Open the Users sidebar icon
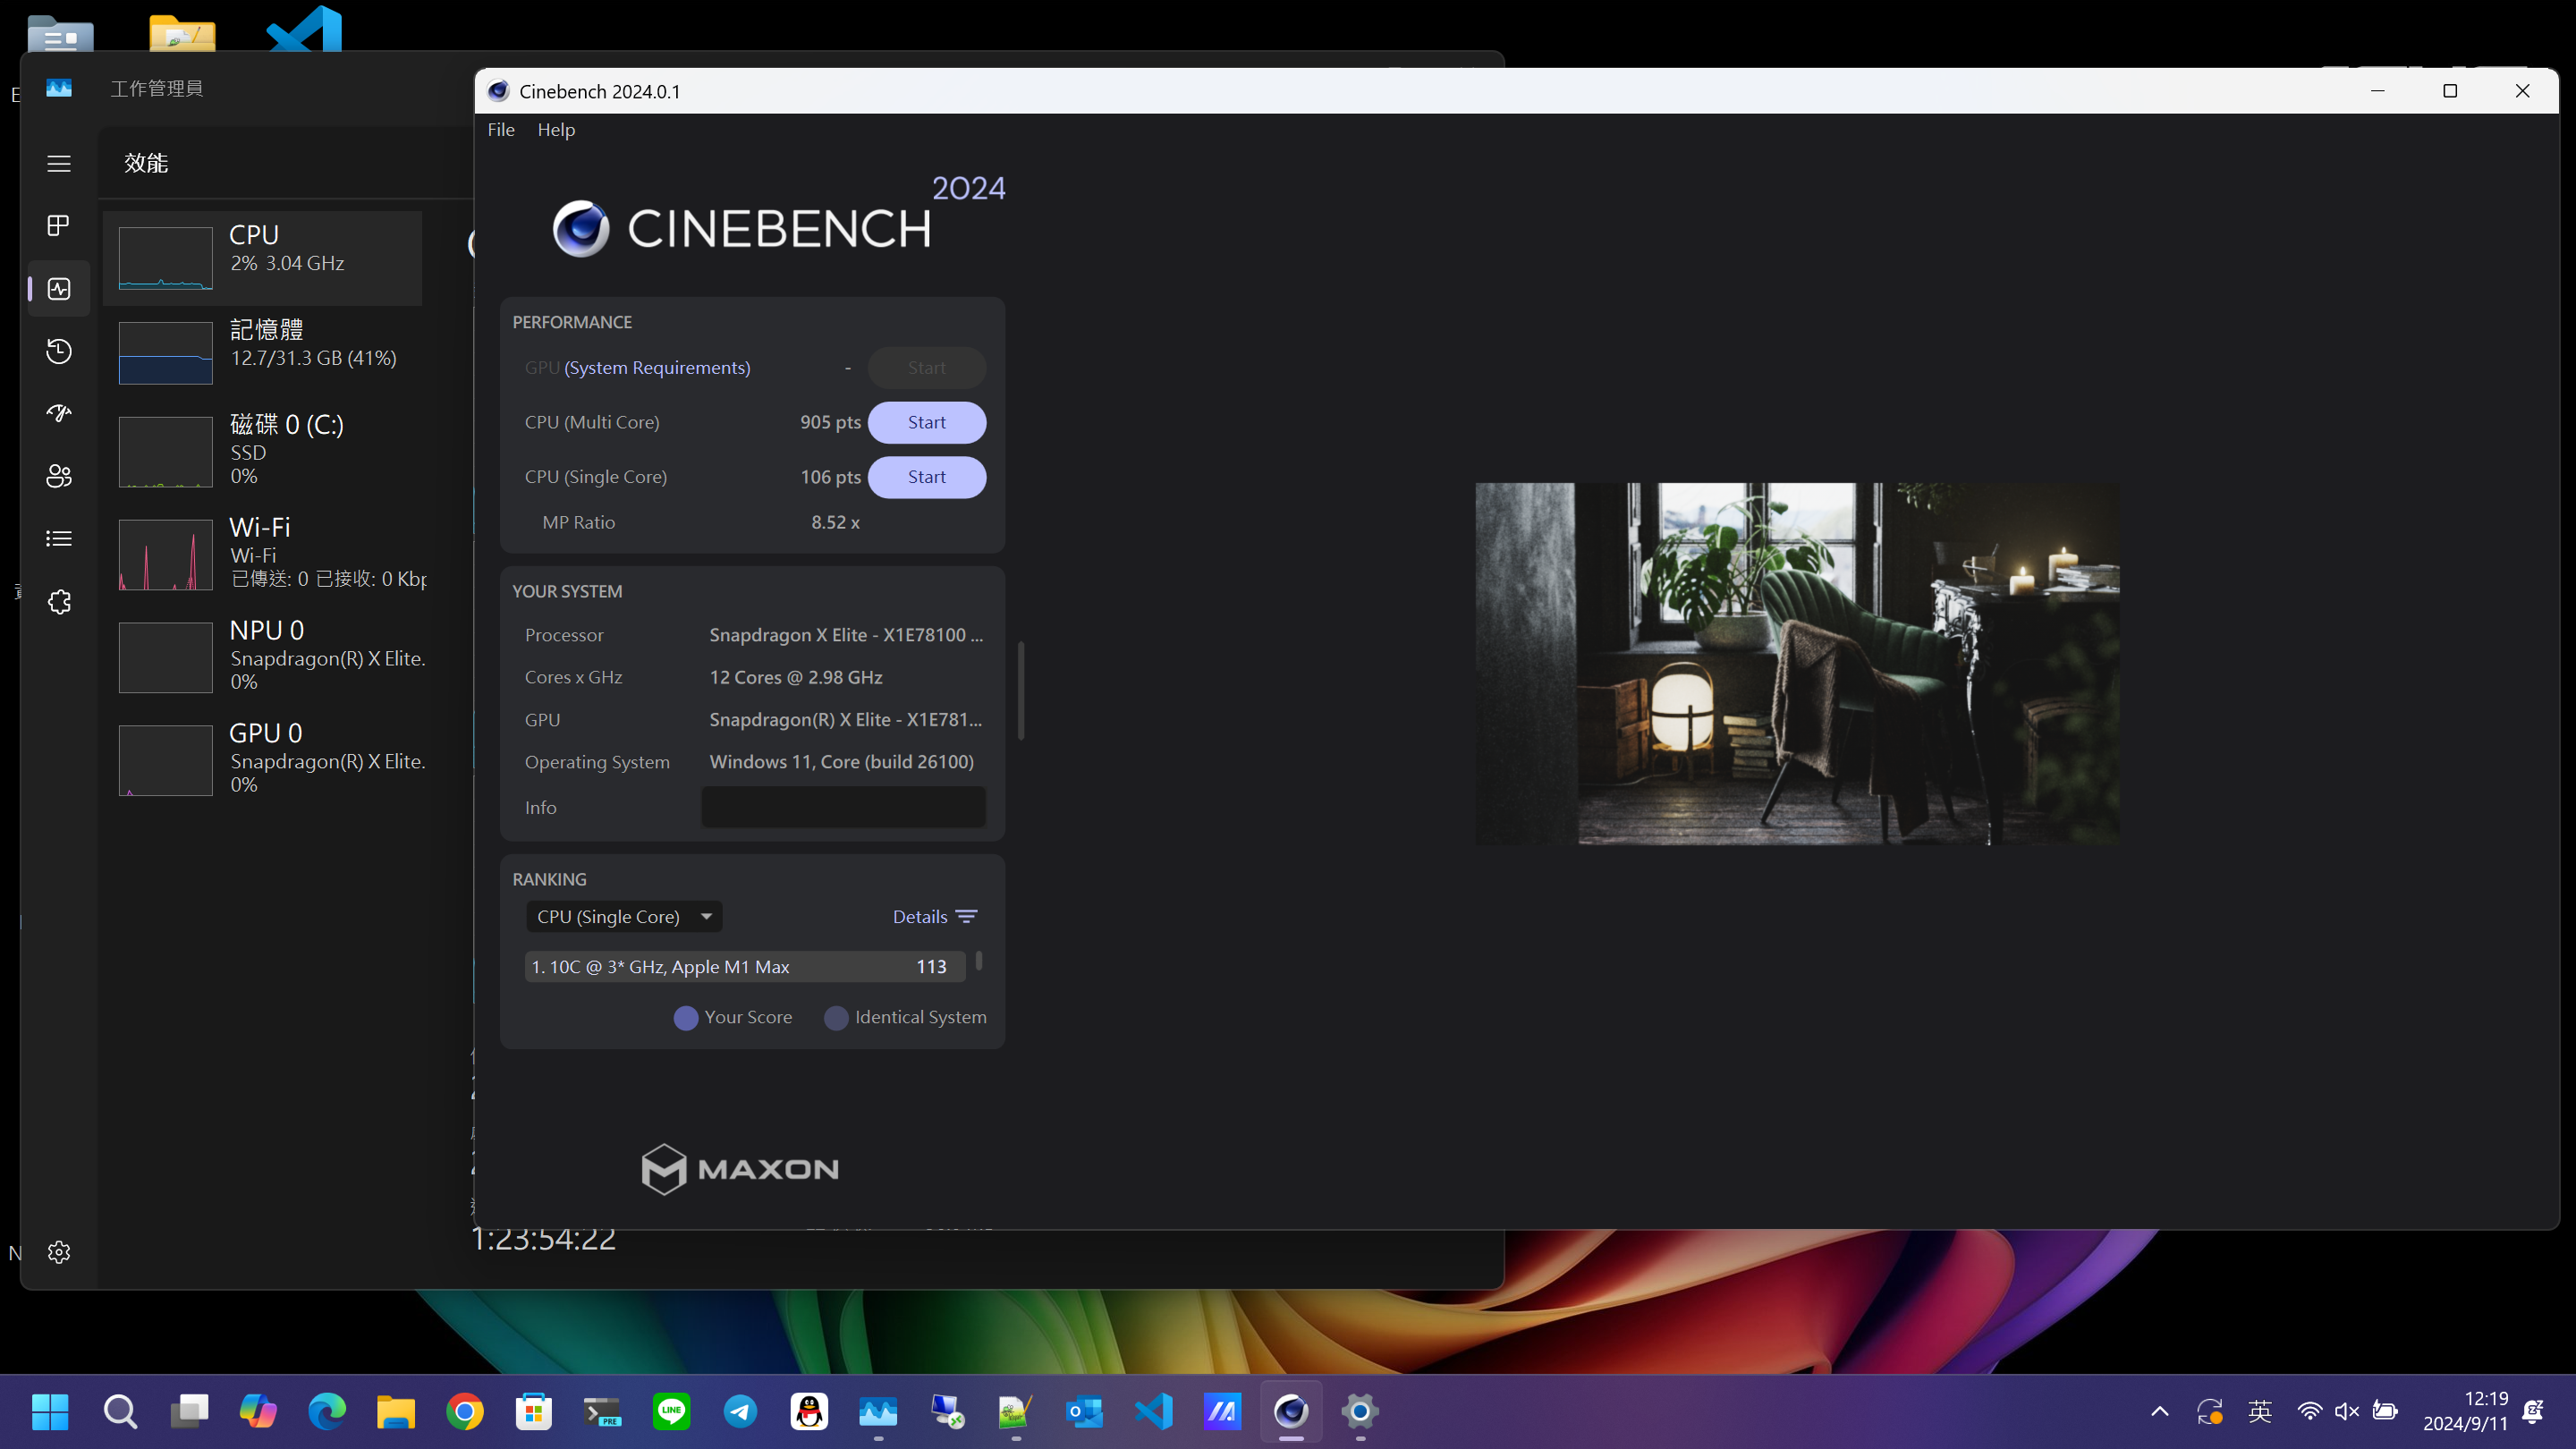Image resolution: width=2576 pixels, height=1449 pixels. click(x=59, y=476)
